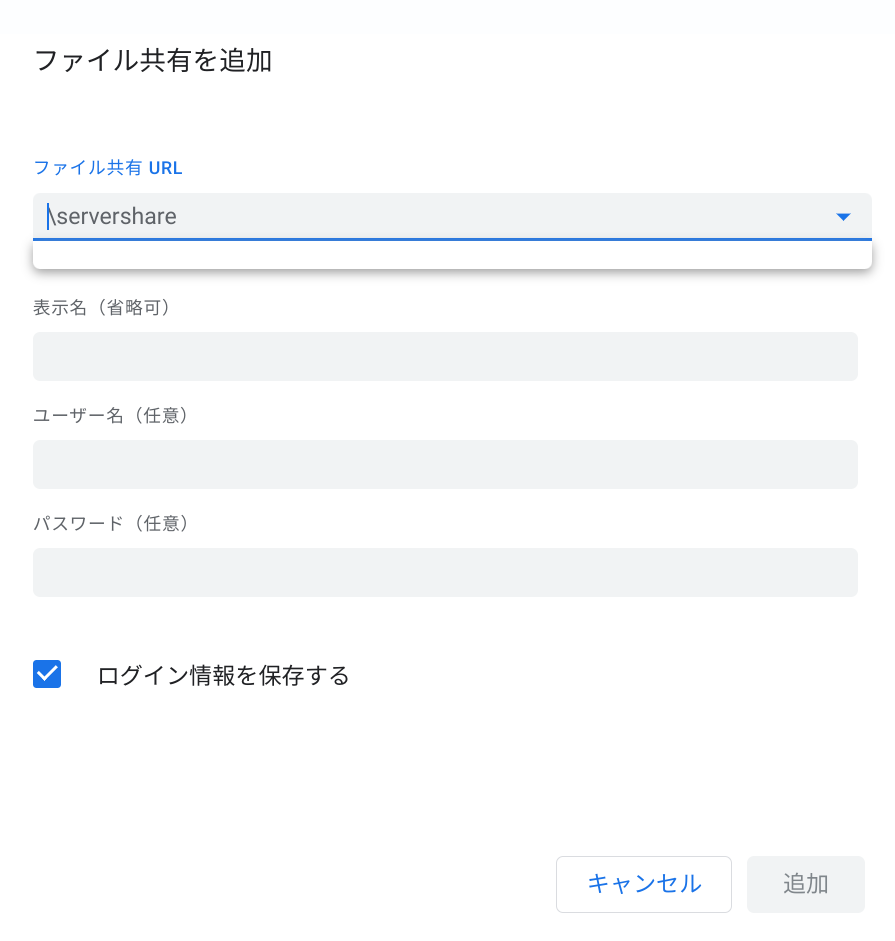
Task: Uncheck the ログイン情報を保存する checkbox
Action: pos(47,675)
